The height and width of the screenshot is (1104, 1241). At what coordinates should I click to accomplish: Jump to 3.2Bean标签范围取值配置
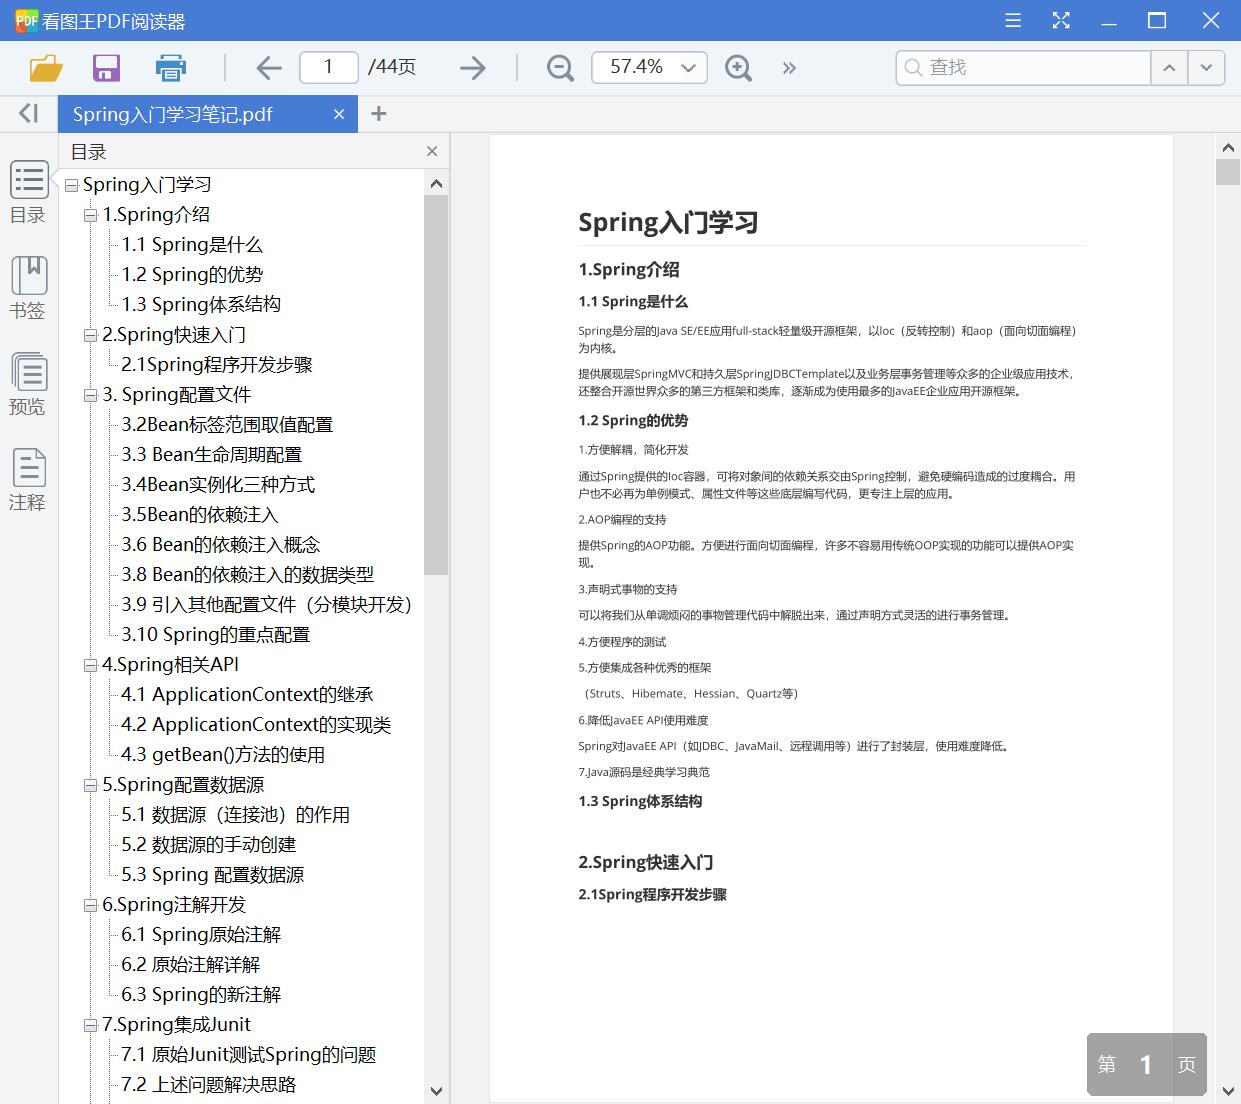[x=227, y=425]
